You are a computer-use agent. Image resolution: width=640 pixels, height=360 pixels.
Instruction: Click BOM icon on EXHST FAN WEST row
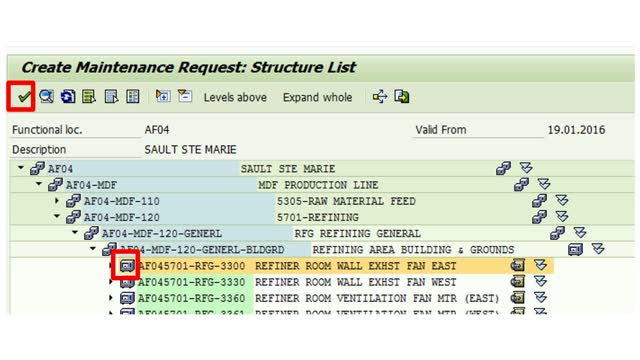pyautogui.click(x=518, y=282)
